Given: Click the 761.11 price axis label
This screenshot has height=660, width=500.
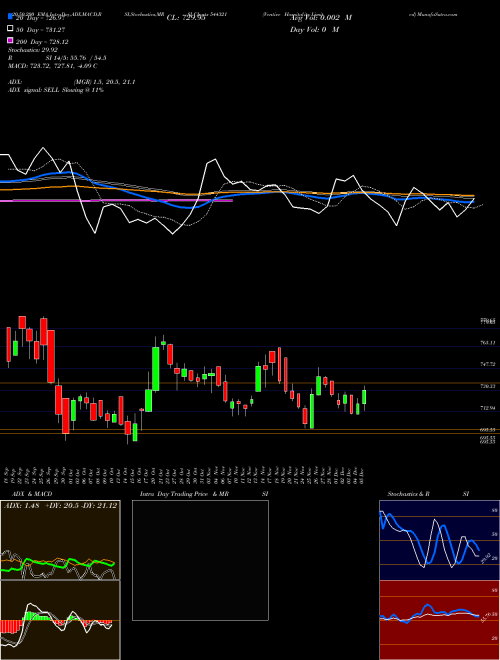Looking at the screenshot, I should click(488, 343).
